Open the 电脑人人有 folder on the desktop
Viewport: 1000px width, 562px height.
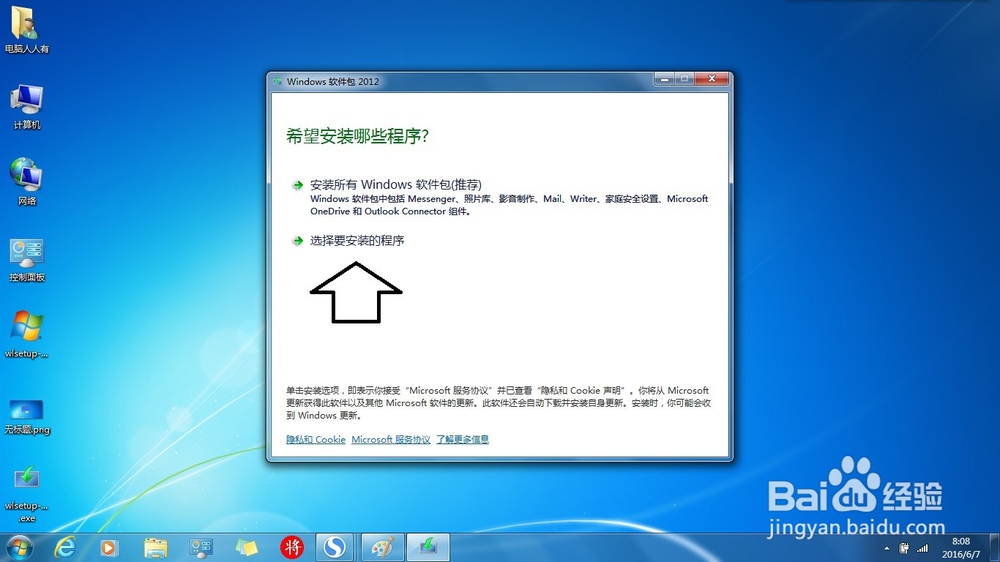tap(26, 29)
